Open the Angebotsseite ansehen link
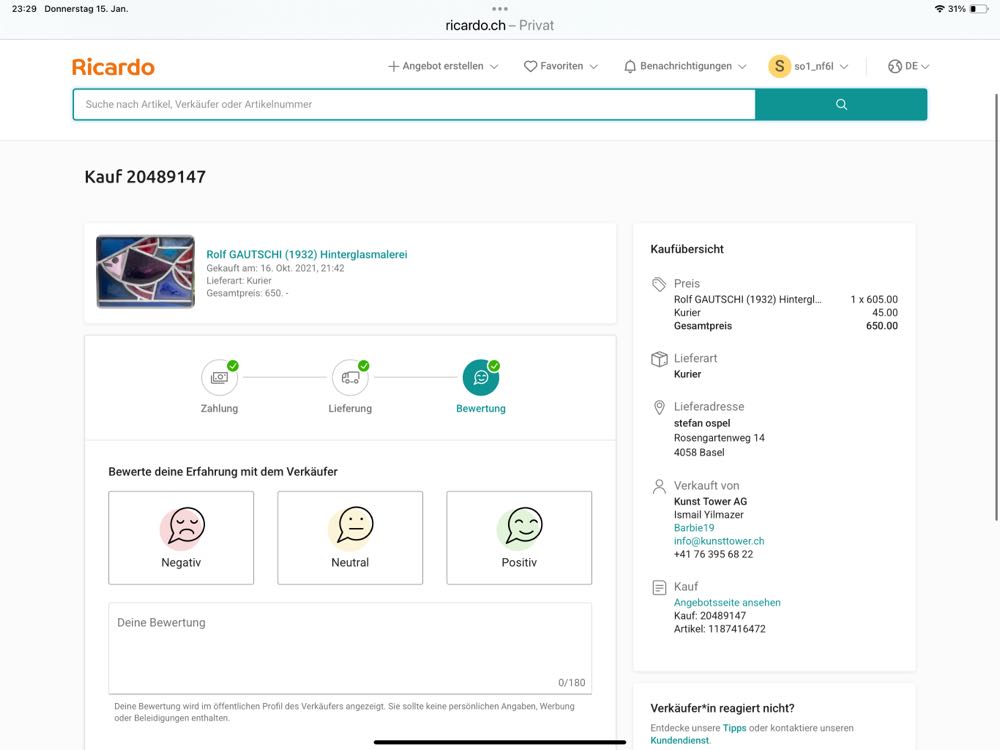This screenshot has height=750, width=1000. [x=727, y=603]
